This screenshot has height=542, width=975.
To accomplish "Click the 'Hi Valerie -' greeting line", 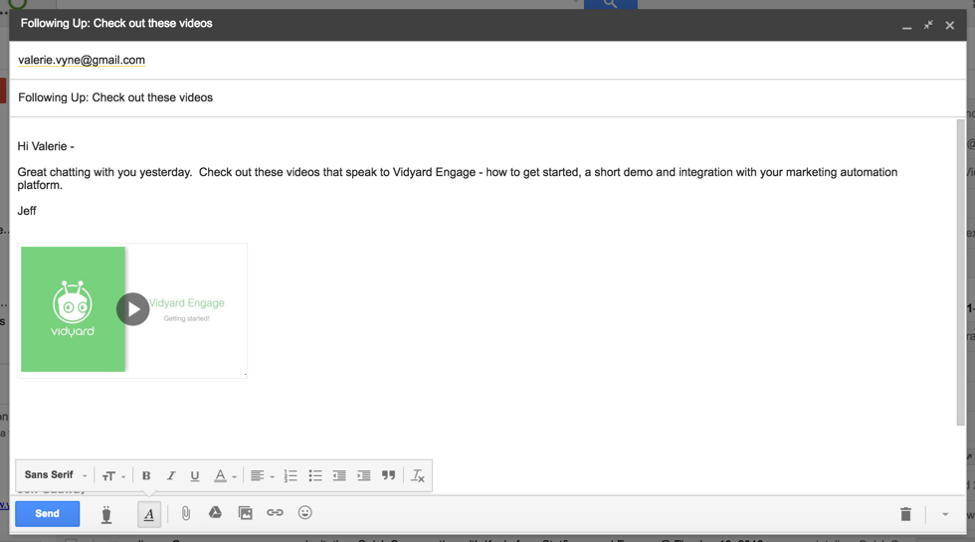I will [x=46, y=147].
